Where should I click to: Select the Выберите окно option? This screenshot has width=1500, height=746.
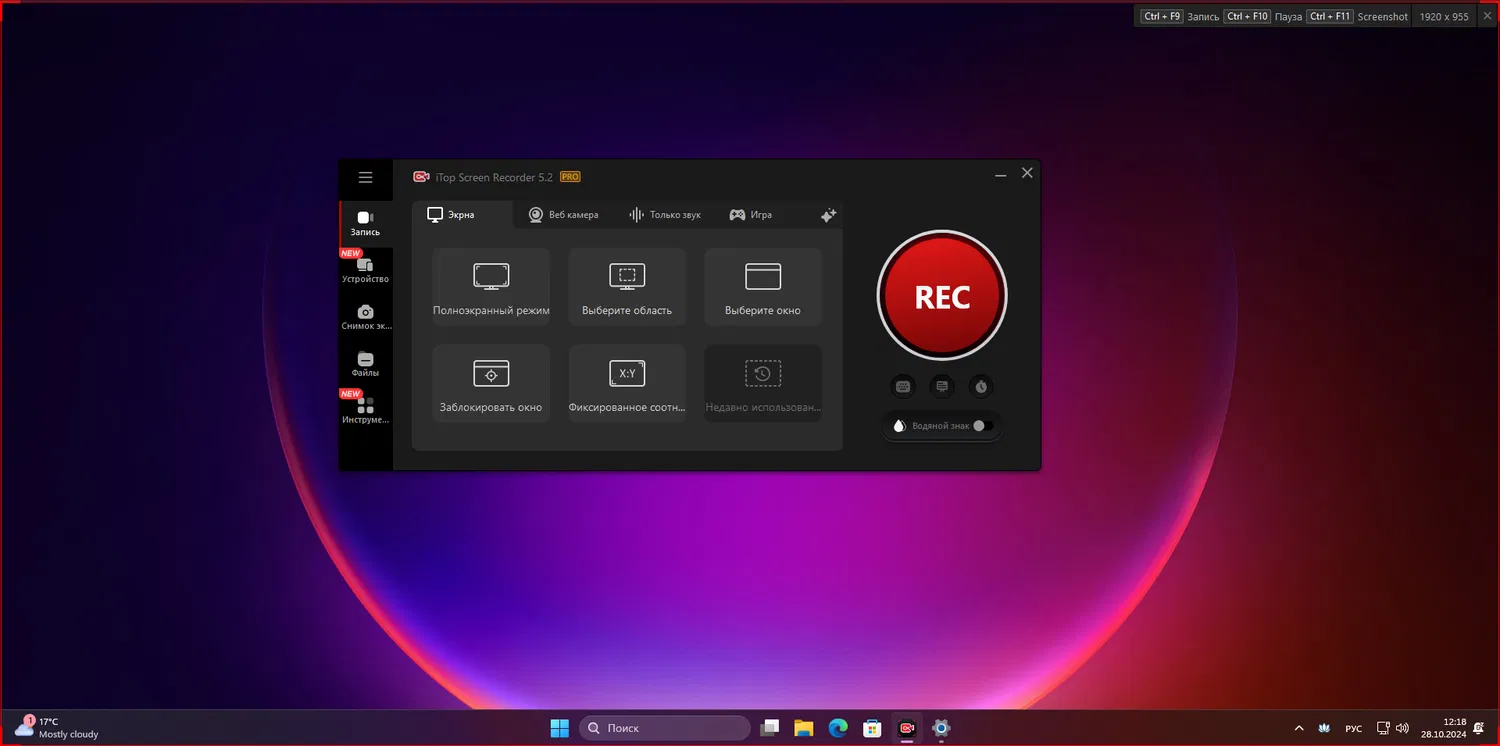[762, 286]
